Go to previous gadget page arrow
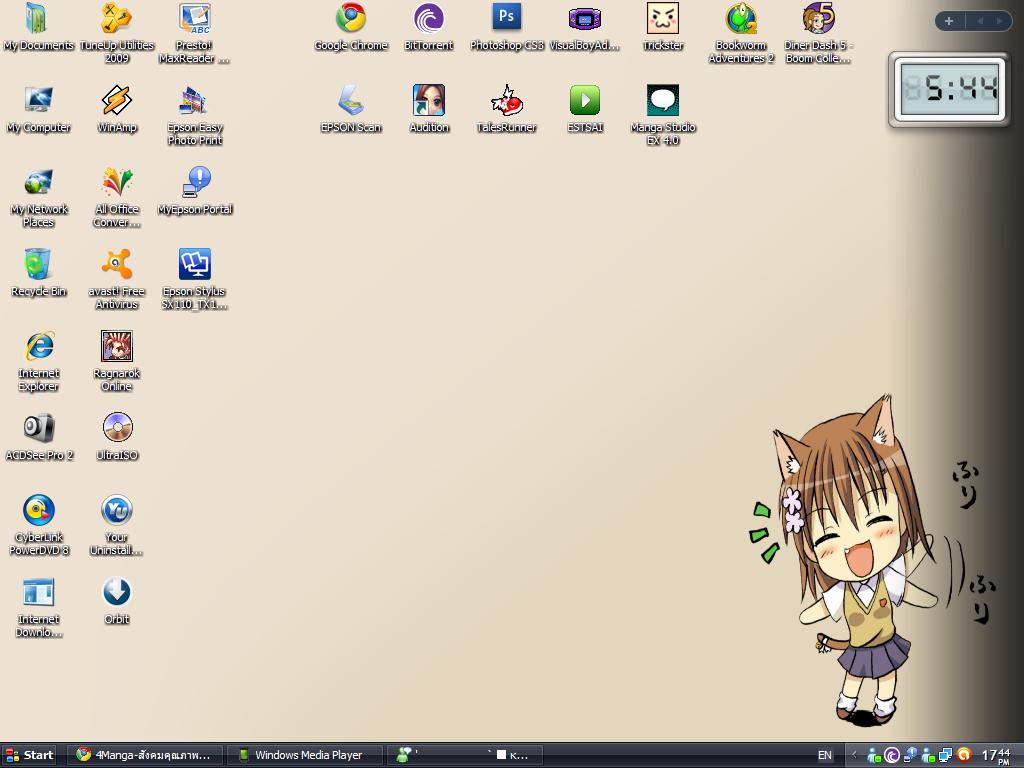 click(x=980, y=21)
